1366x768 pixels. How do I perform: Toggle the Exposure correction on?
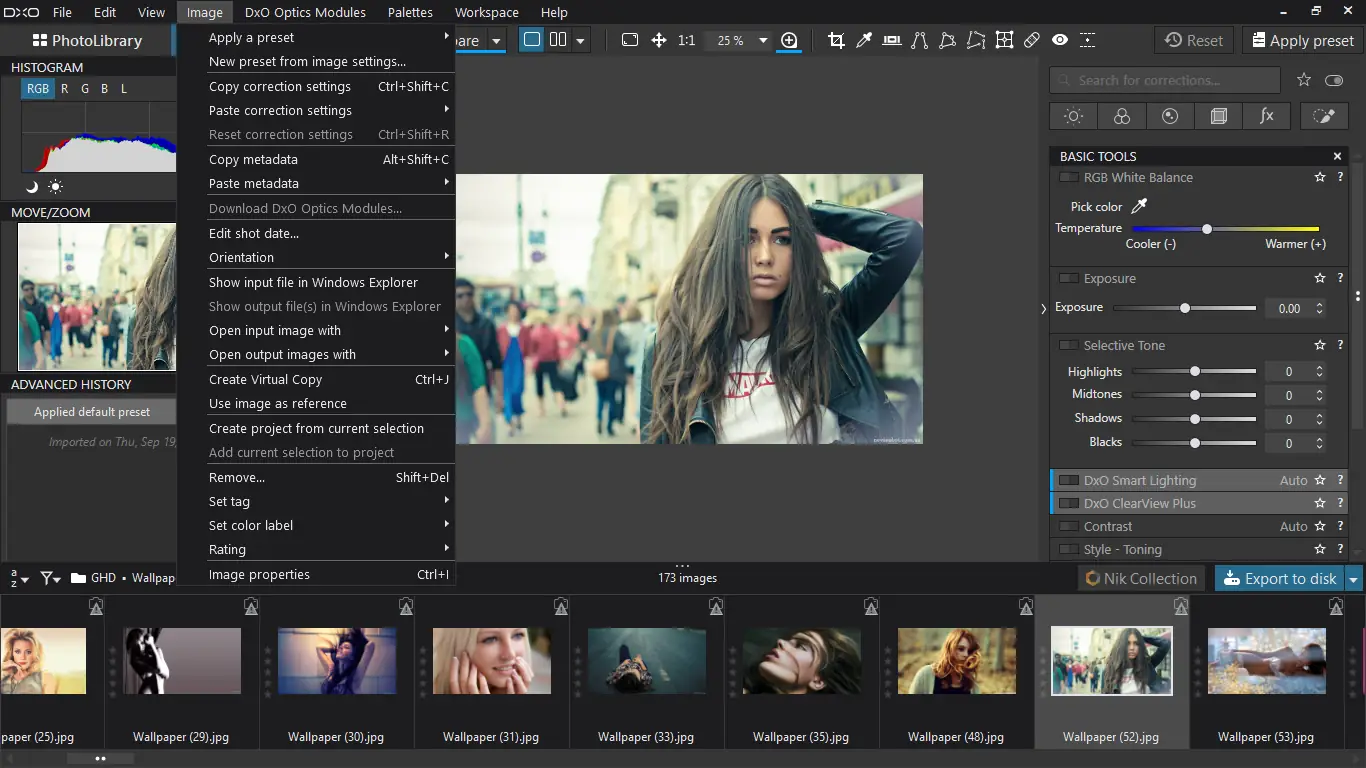point(1068,279)
